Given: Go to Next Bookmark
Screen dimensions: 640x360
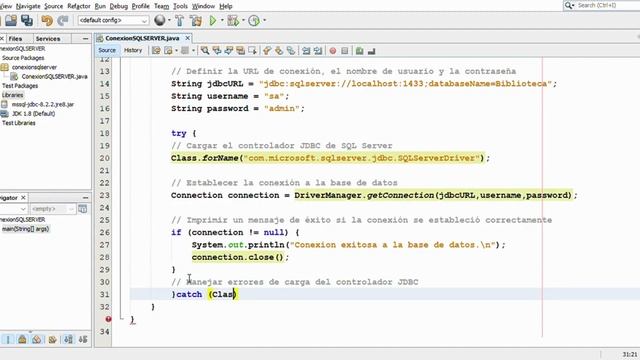Looking at the screenshot, I should pyautogui.click(x=279, y=51).
